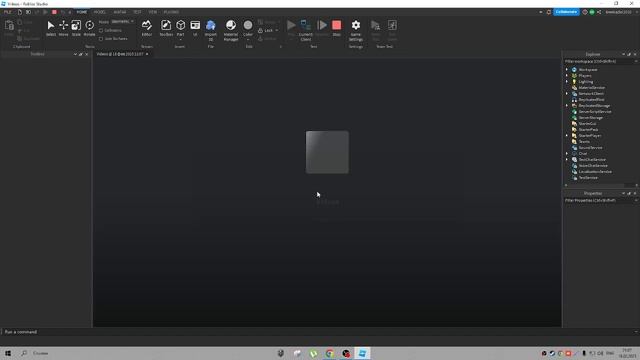Select SoundService in Explorer
This screenshot has height=360, width=640.
click(x=590, y=148)
